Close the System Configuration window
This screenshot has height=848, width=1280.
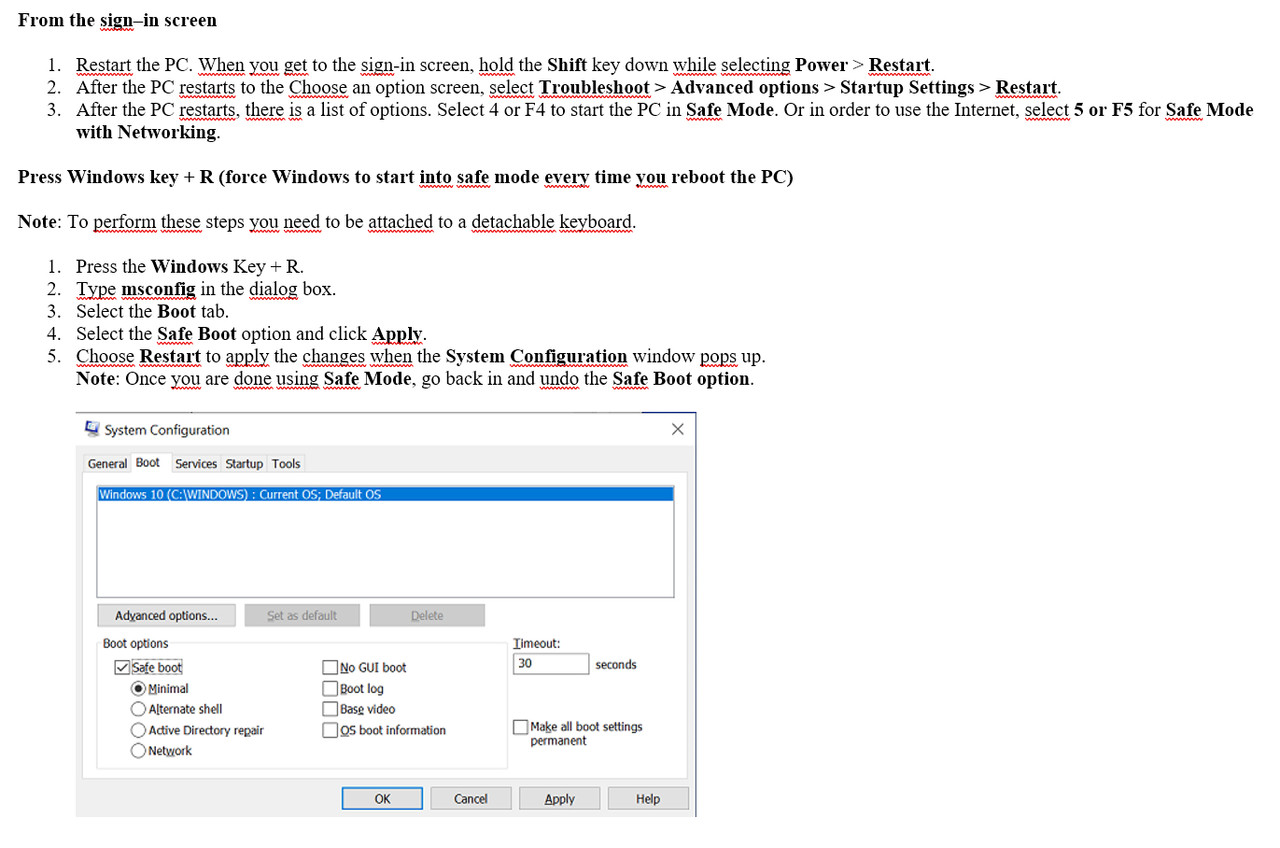(677, 429)
